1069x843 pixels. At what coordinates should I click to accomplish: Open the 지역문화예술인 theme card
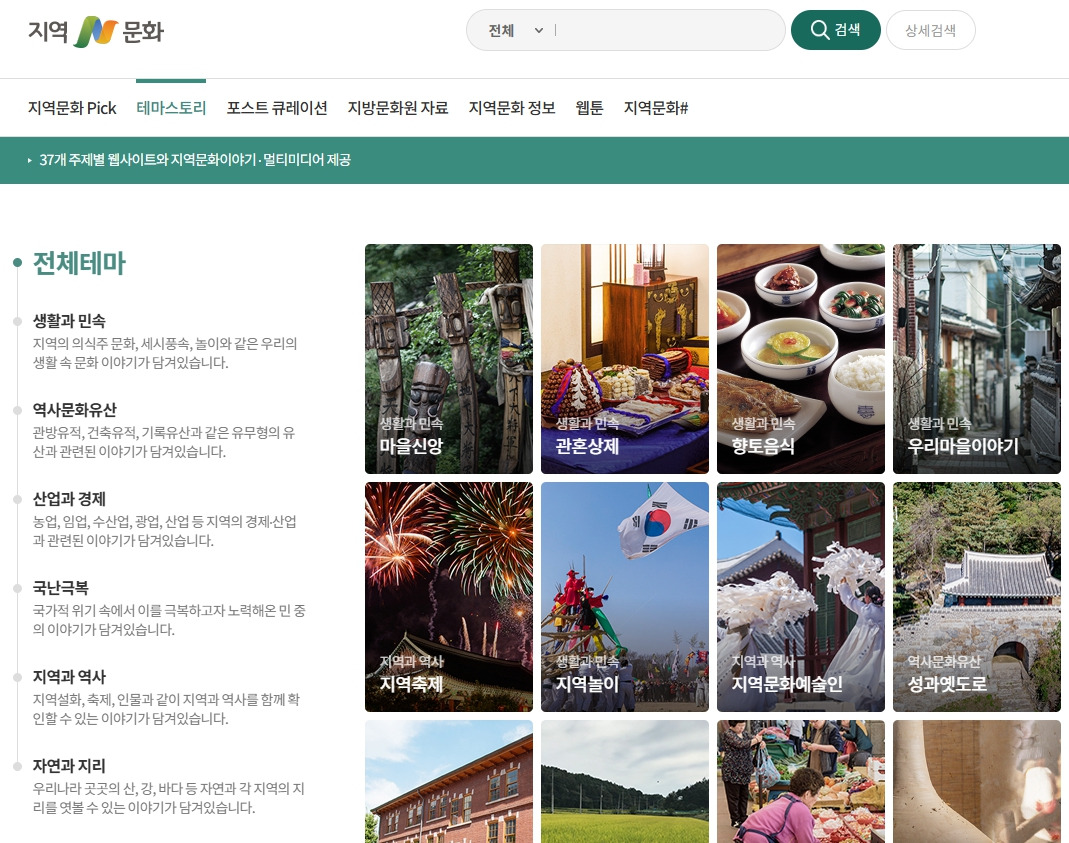tap(800, 597)
